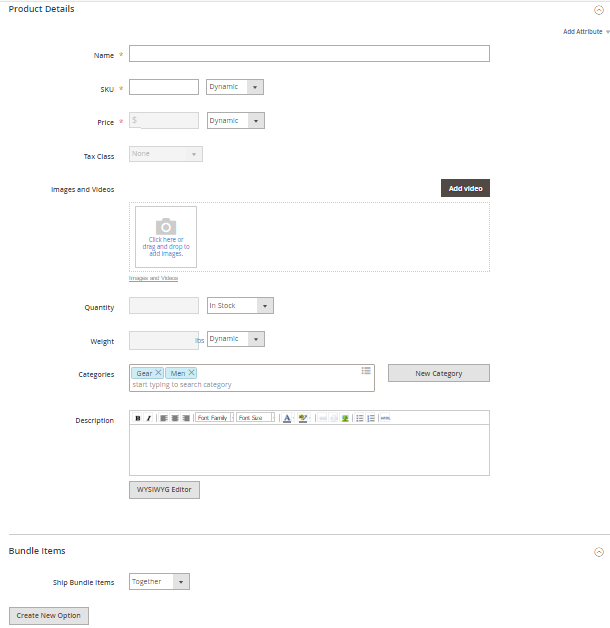Screen dimensions: 610x628
Task: Click inside the Description text area
Action: (x=309, y=450)
